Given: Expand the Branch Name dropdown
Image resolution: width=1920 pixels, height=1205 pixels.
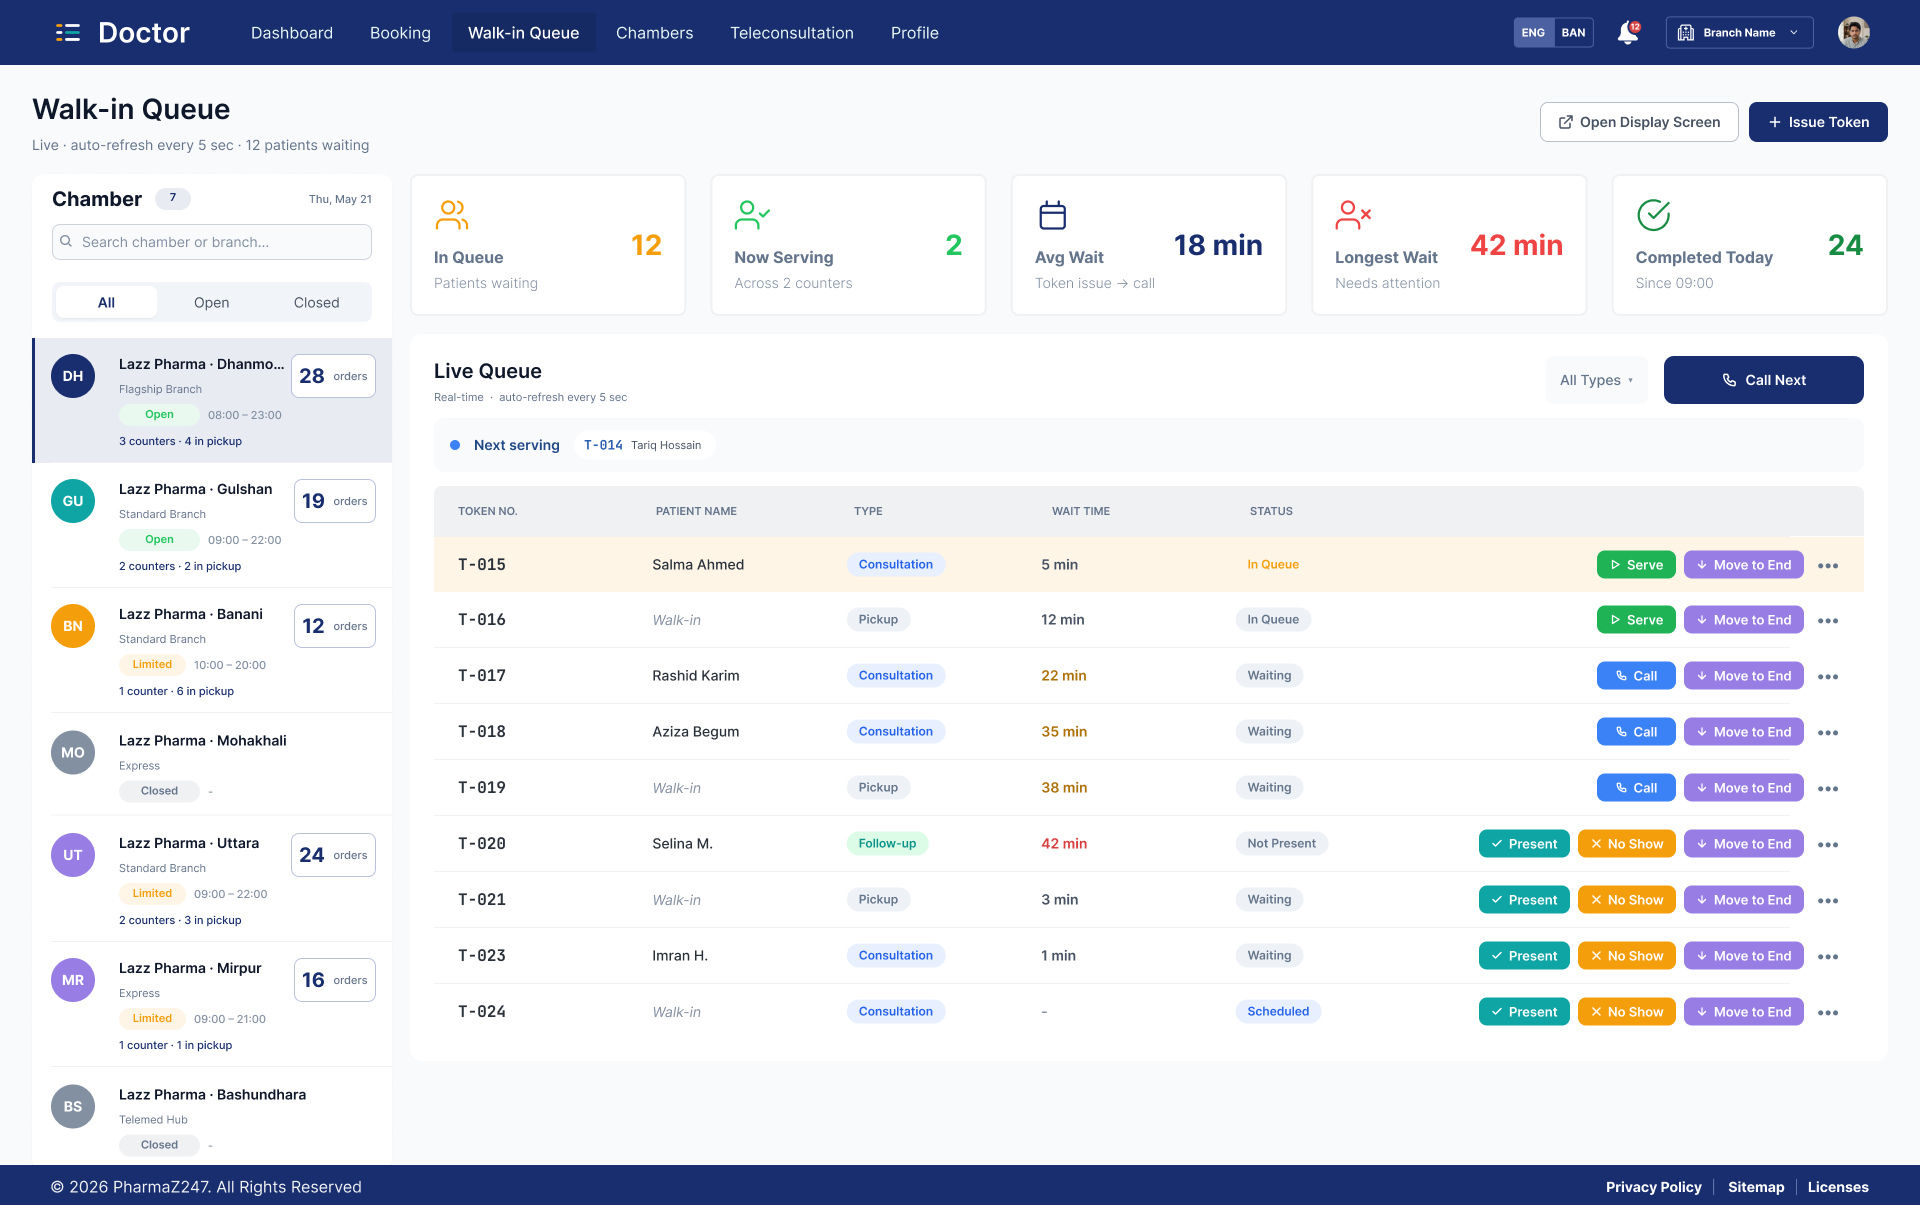Looking at the screenshot, I should pos(1739,33).
